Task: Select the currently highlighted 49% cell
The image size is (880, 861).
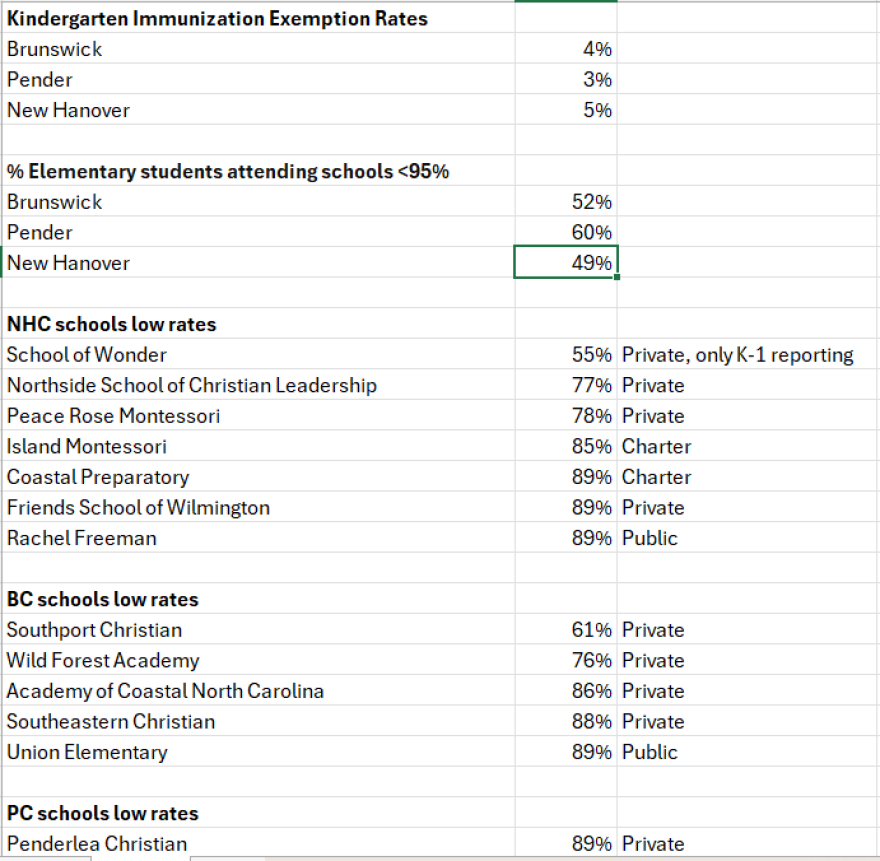Action: pos(565,263)
